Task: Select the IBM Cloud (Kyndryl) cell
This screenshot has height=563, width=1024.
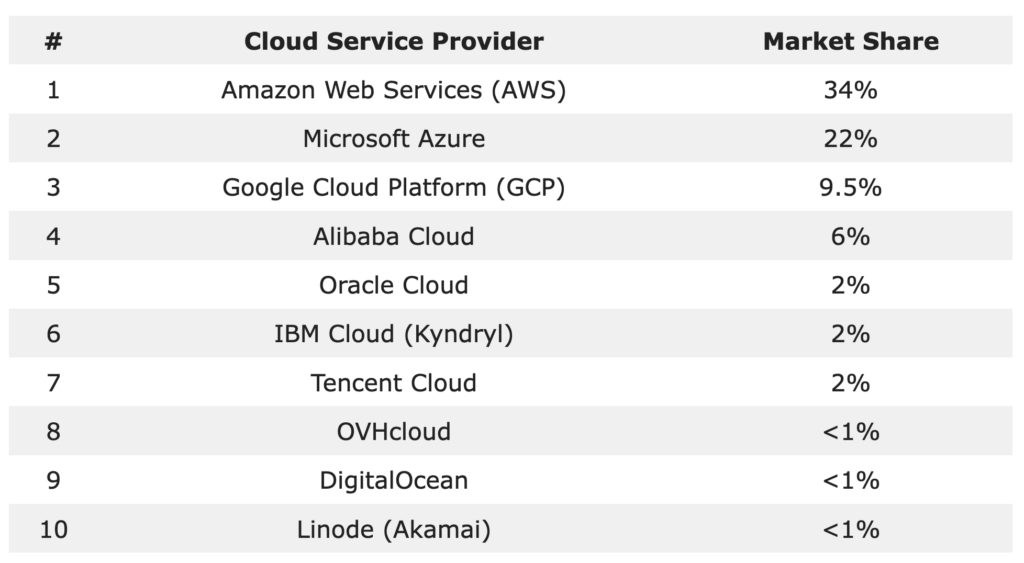Action: [x=394, y=333]
